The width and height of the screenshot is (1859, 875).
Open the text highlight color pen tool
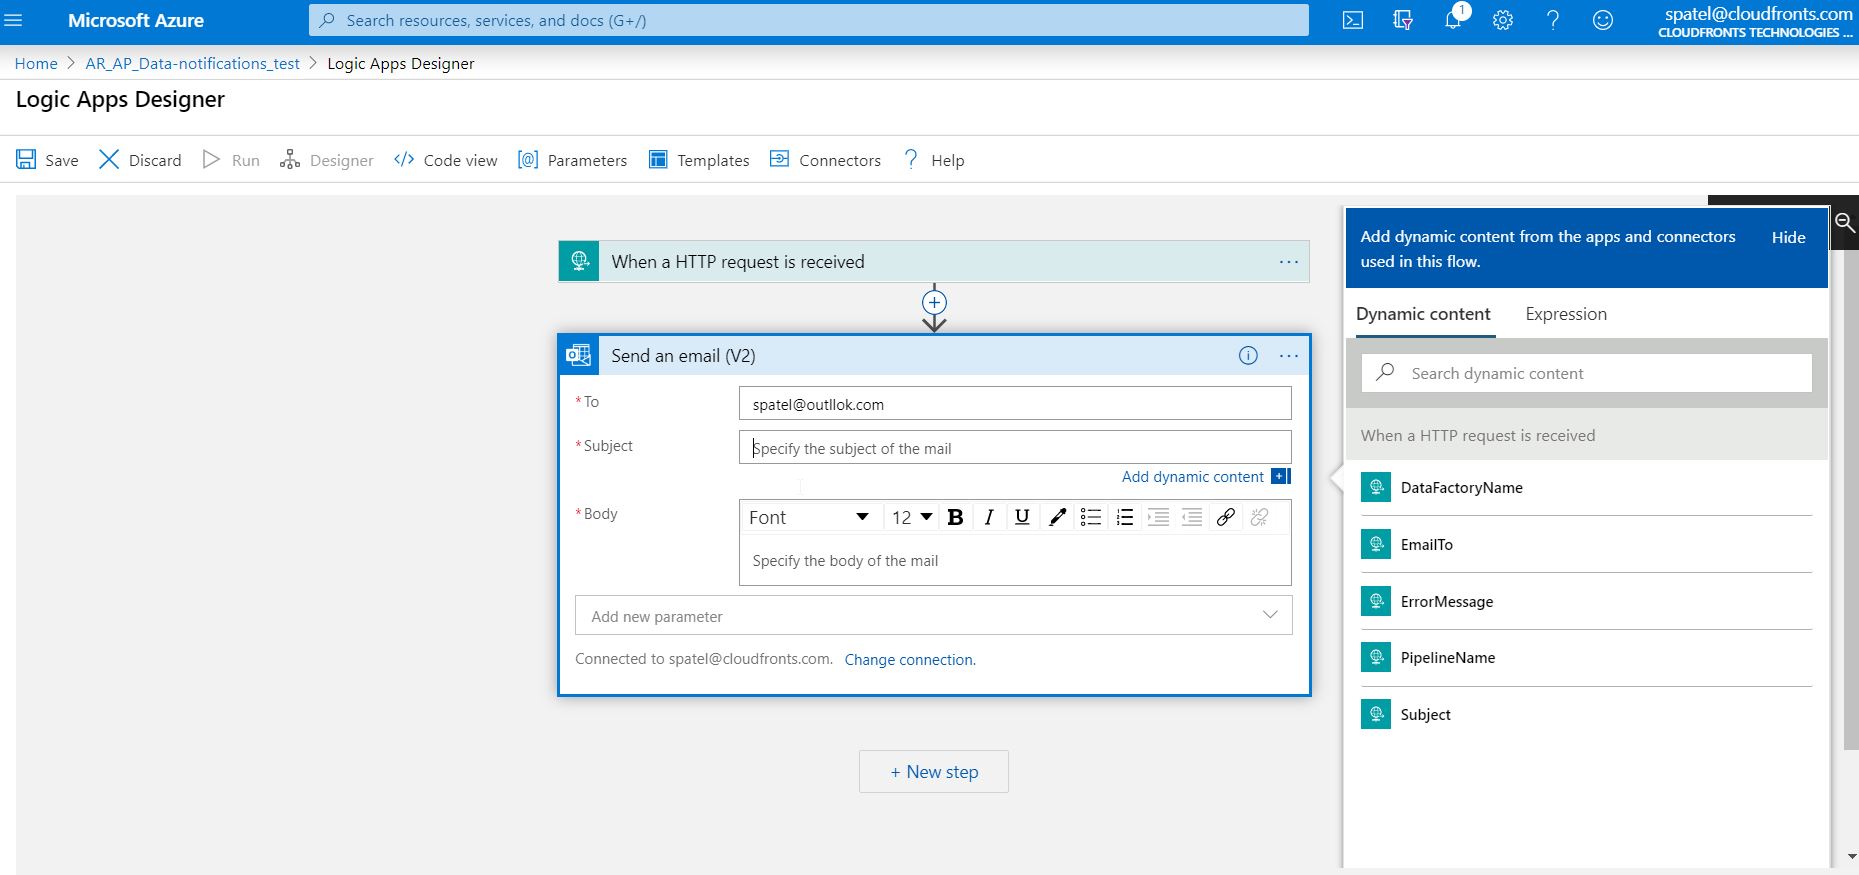(1057, 517)
